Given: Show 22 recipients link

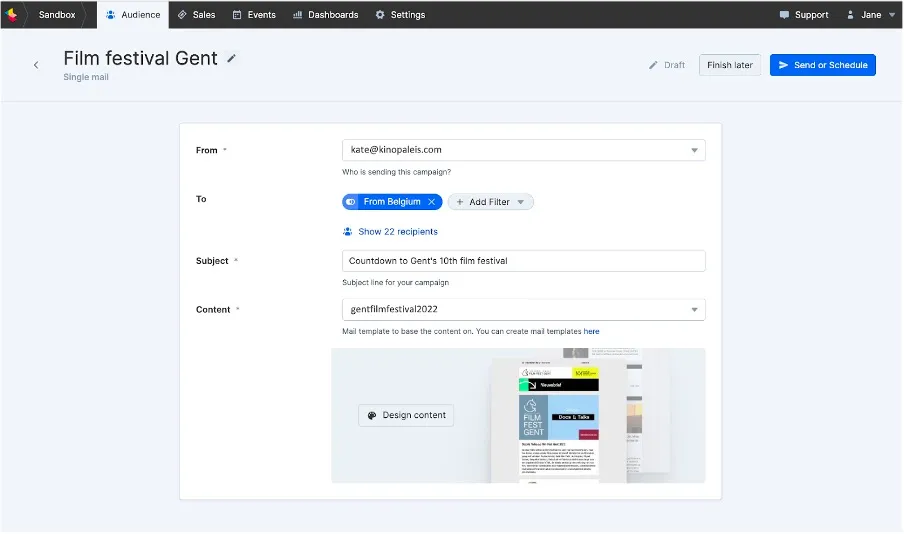Looking at the screenshot, I should coord(390,232).
